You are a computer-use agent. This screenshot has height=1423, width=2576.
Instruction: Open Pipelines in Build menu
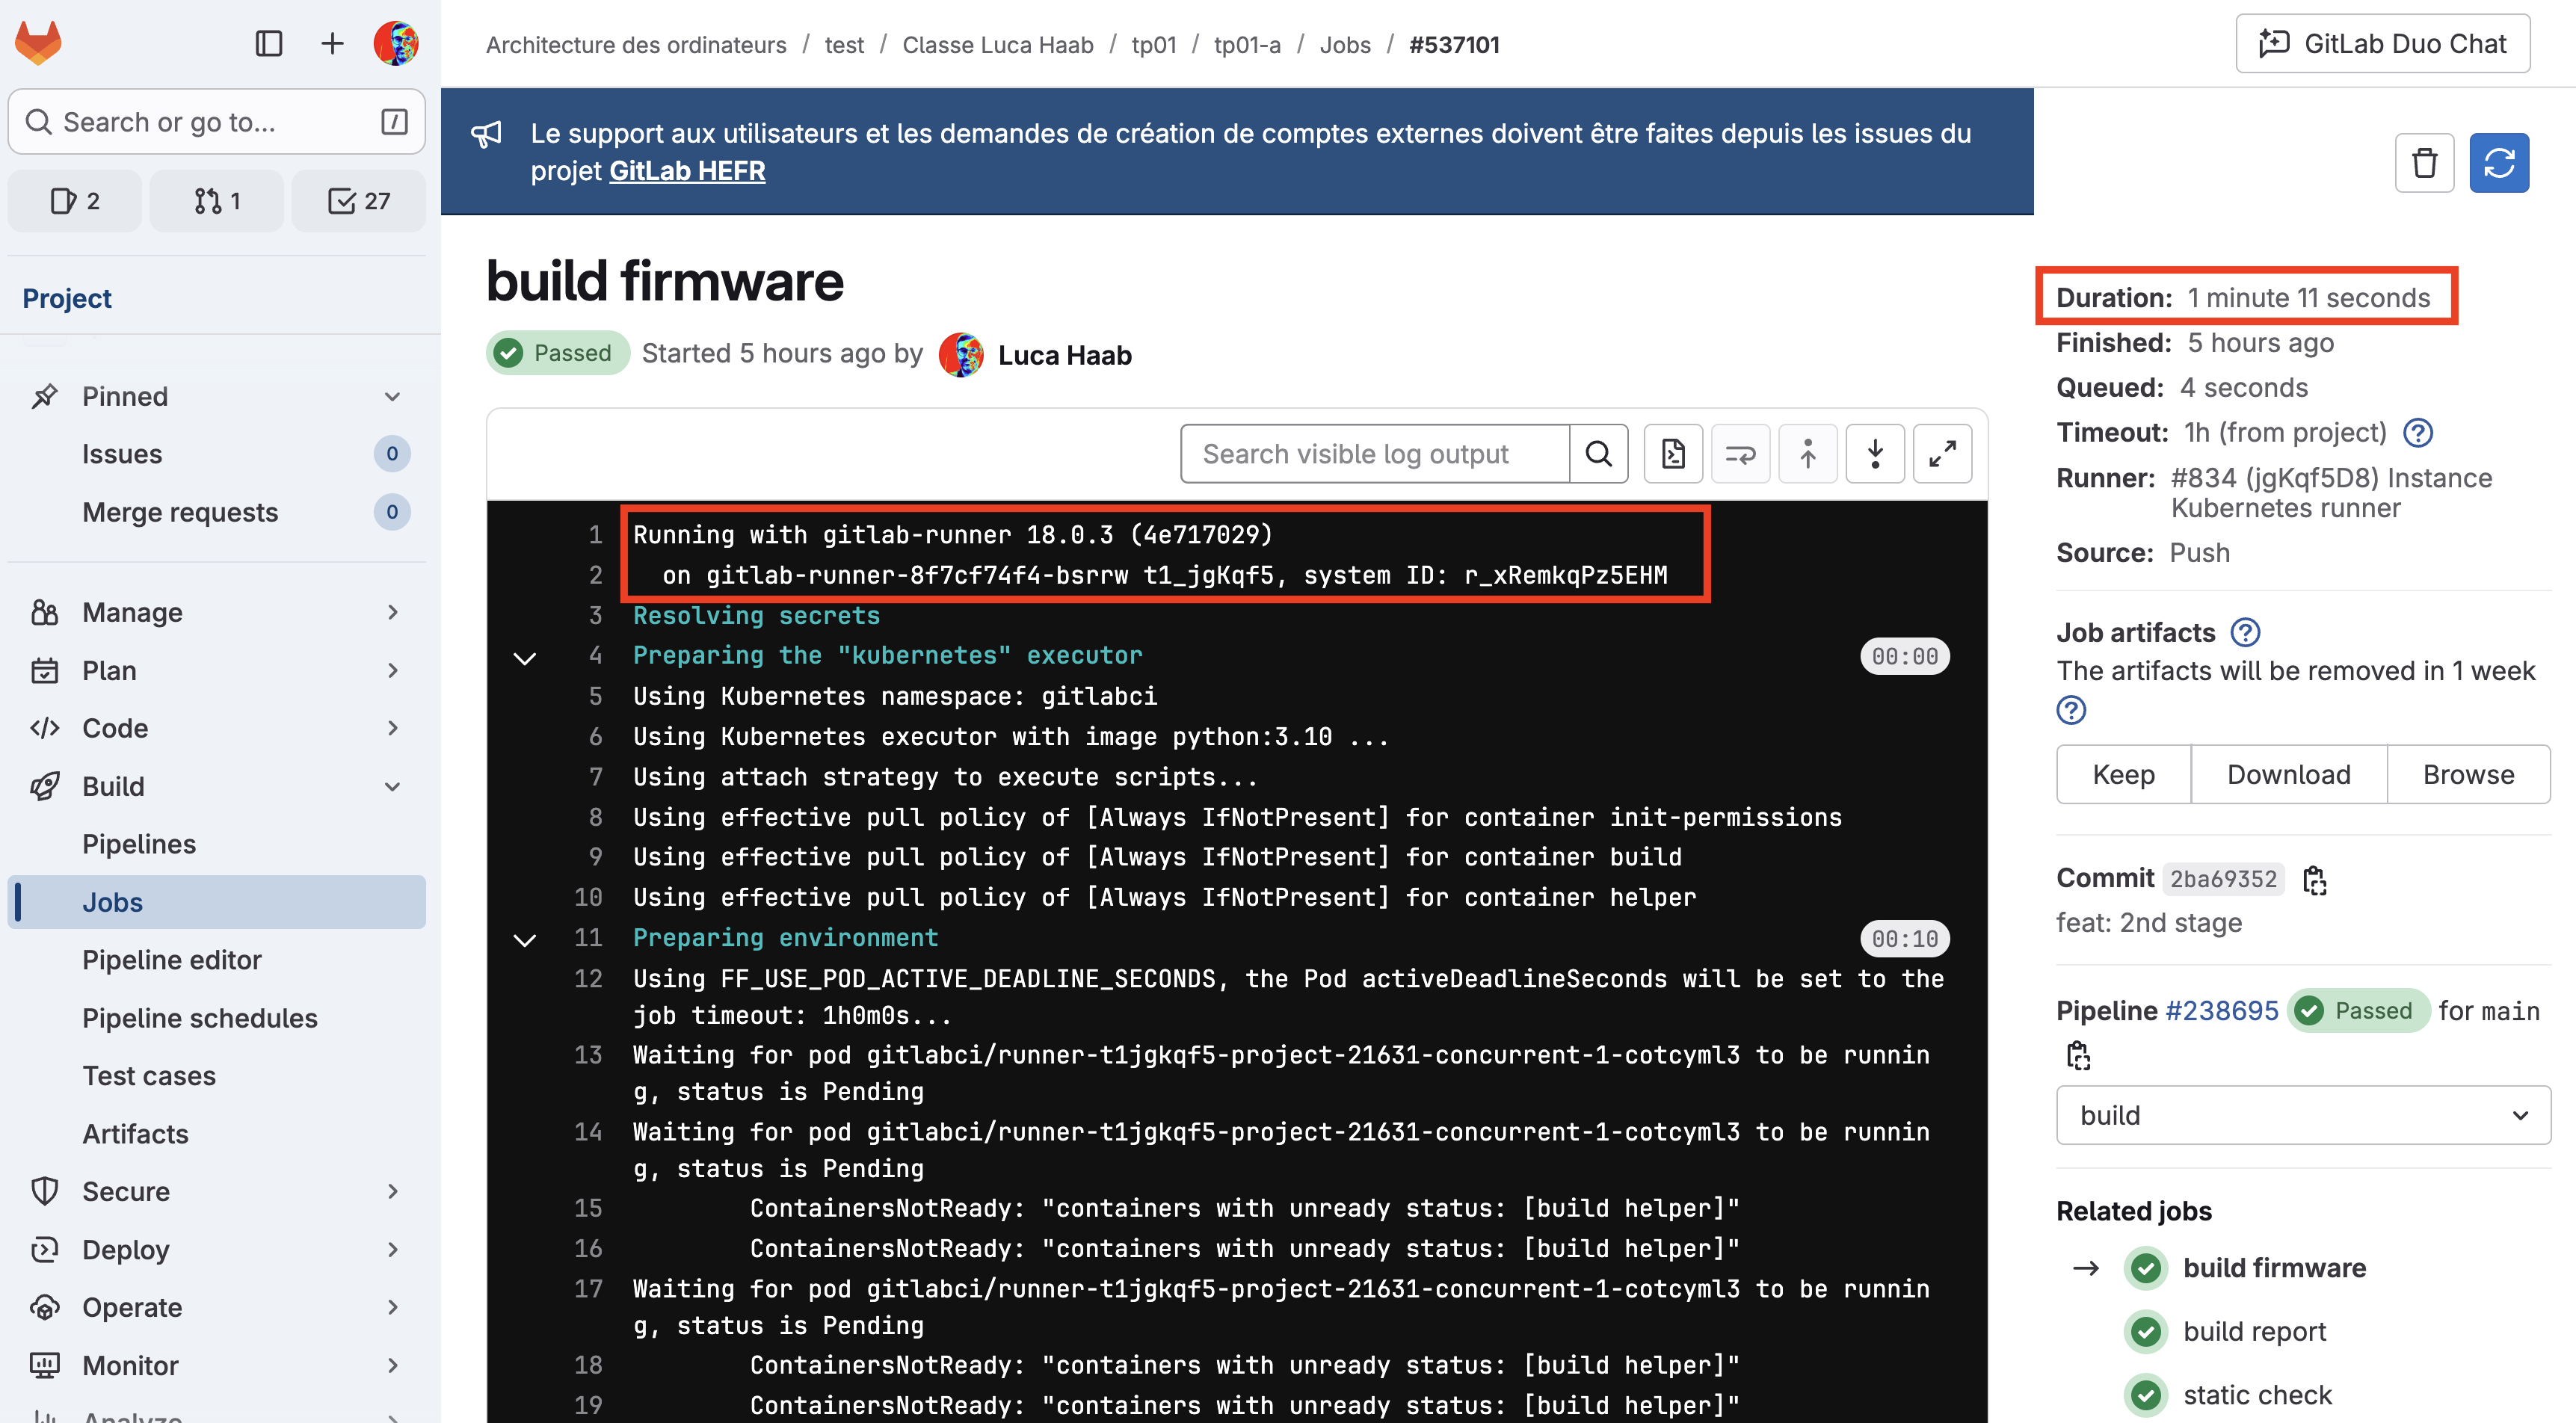tap(139, 844)
